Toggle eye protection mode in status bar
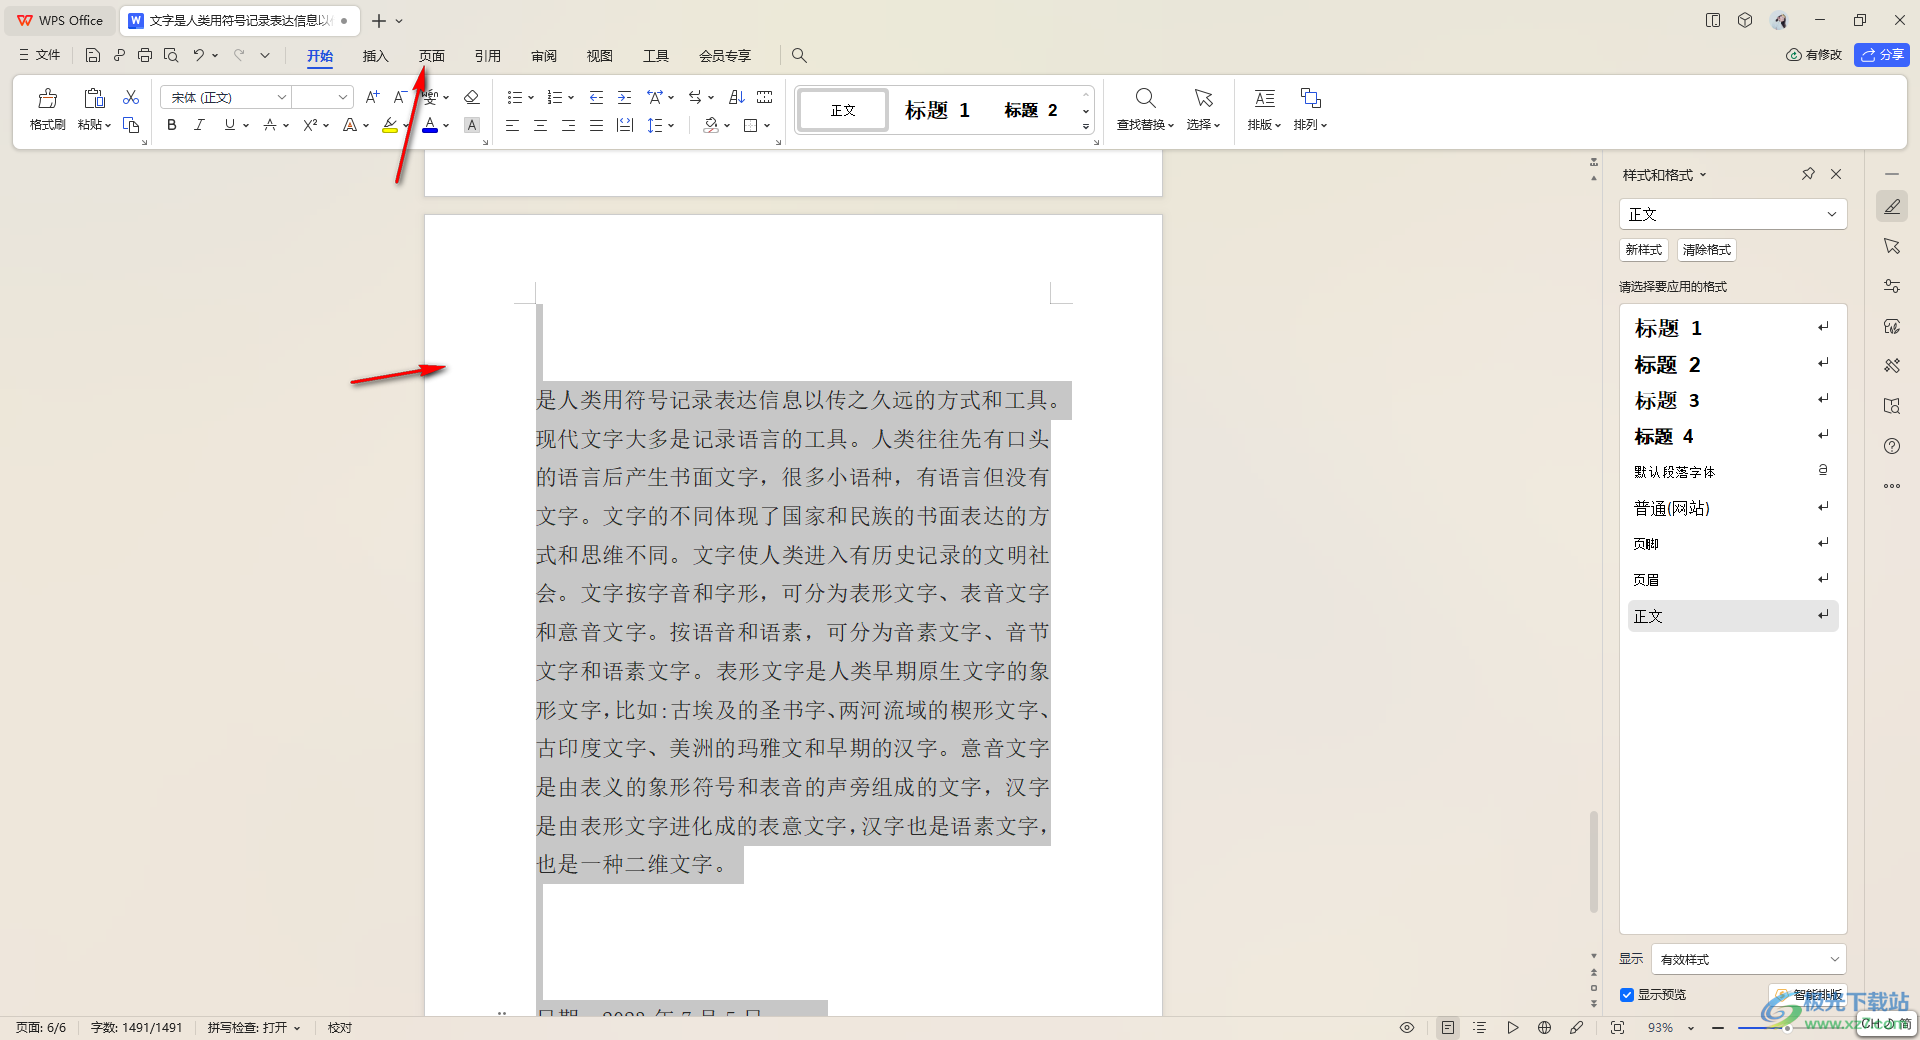Screen dimensions: 1920x1040 coord(1407,1027)
